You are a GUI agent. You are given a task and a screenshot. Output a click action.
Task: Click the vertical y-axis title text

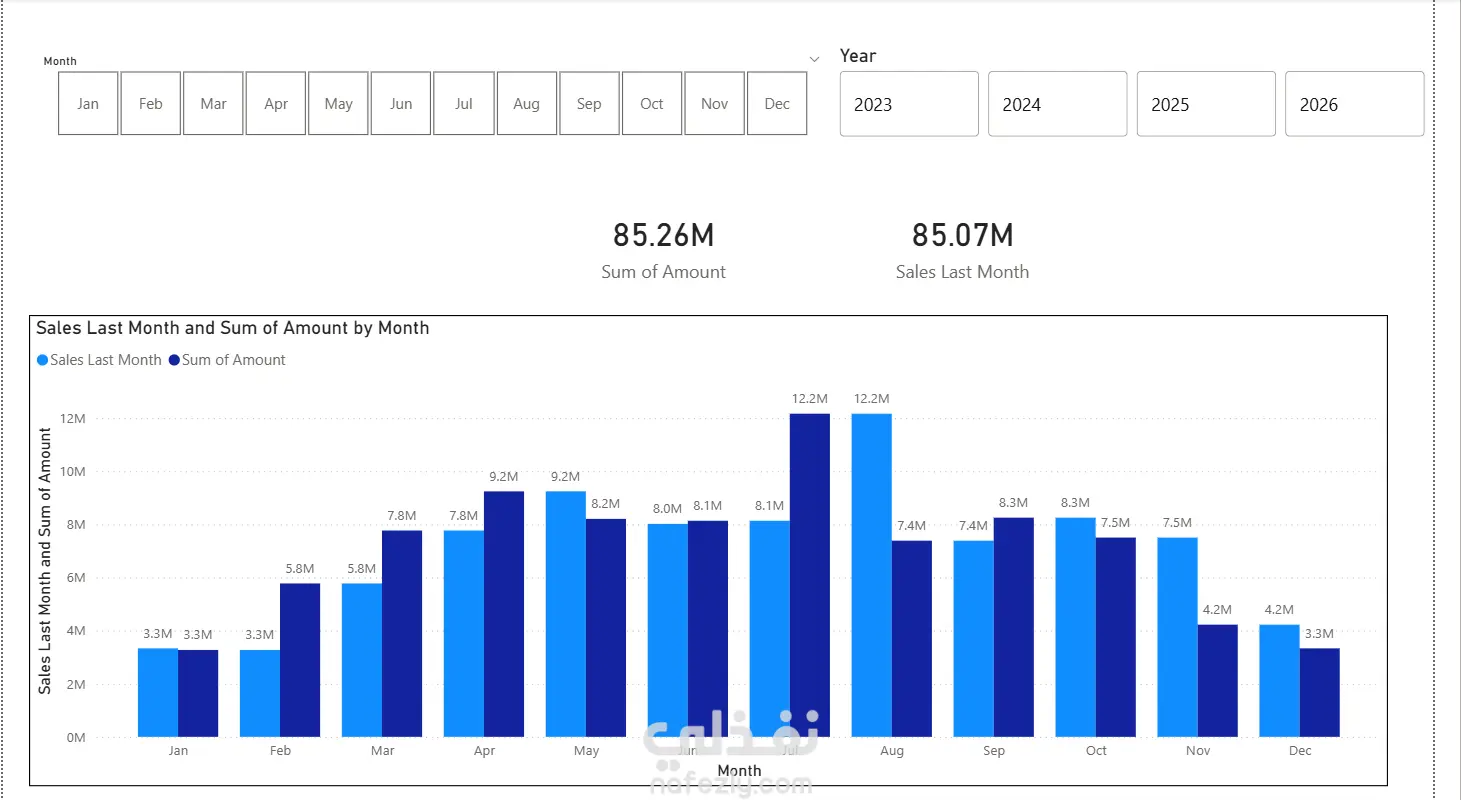[45, 561]
